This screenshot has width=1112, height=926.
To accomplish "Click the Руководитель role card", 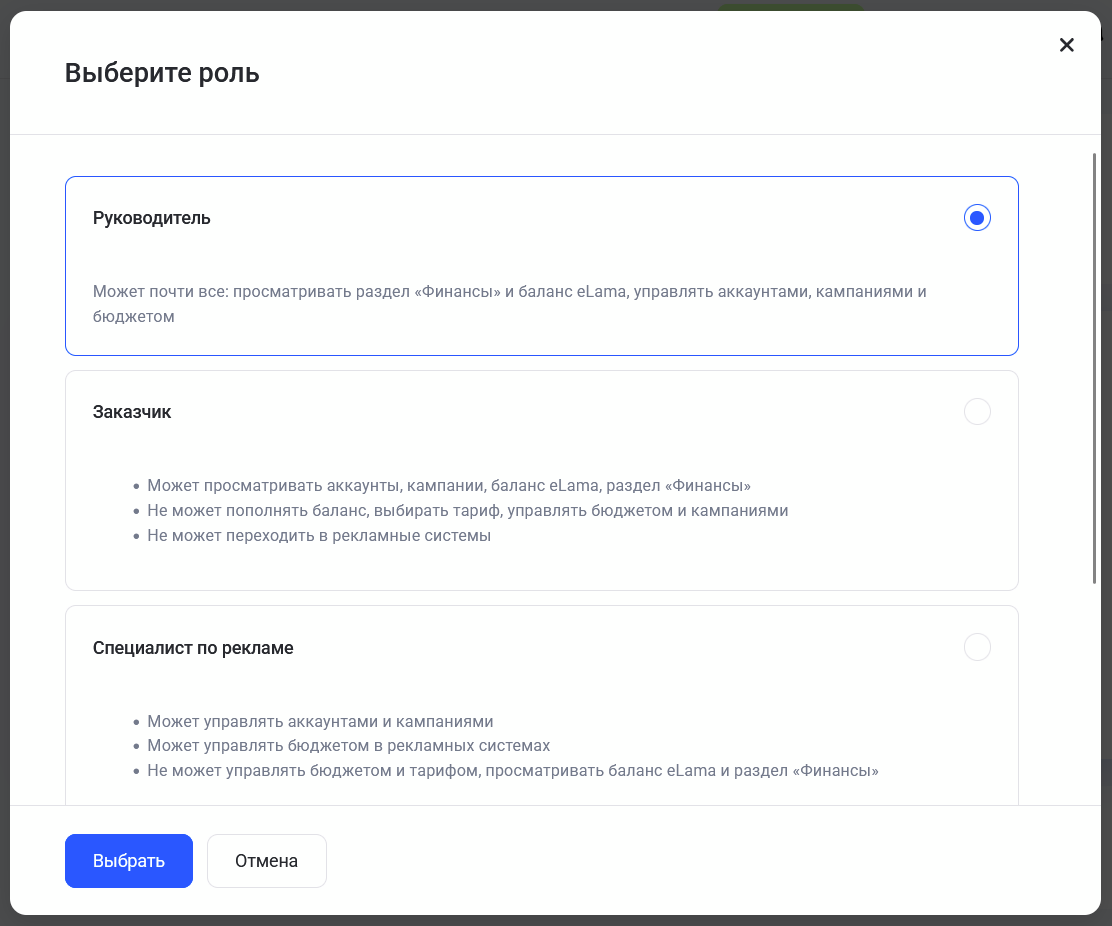I will point(541,265).
